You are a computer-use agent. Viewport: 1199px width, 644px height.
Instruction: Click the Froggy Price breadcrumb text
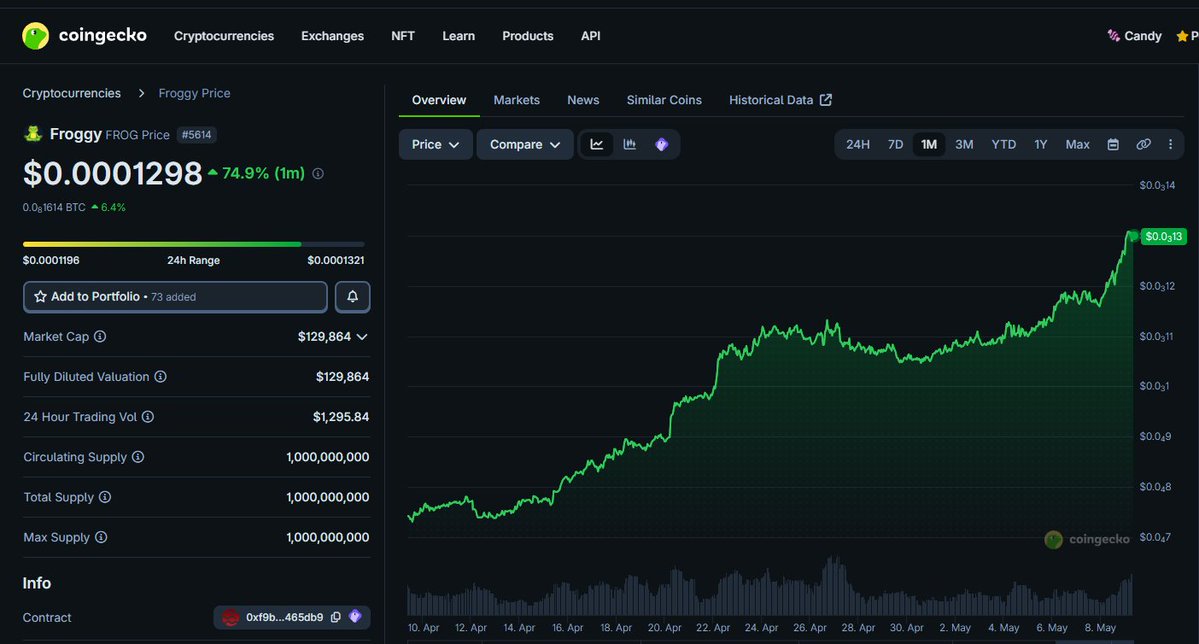(x=194, y=93)
